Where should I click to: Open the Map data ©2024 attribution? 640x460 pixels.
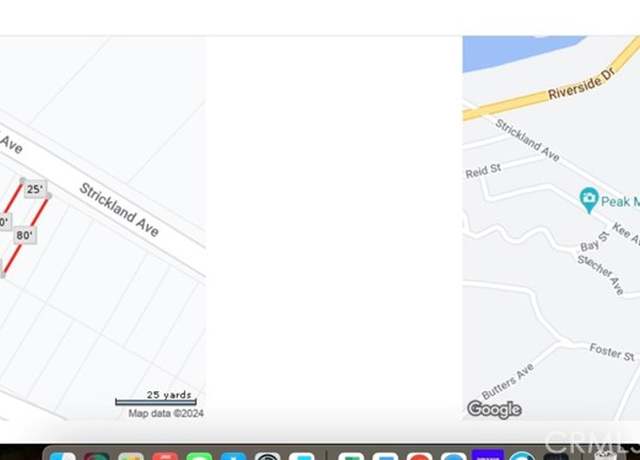click(x=166, y=413)
